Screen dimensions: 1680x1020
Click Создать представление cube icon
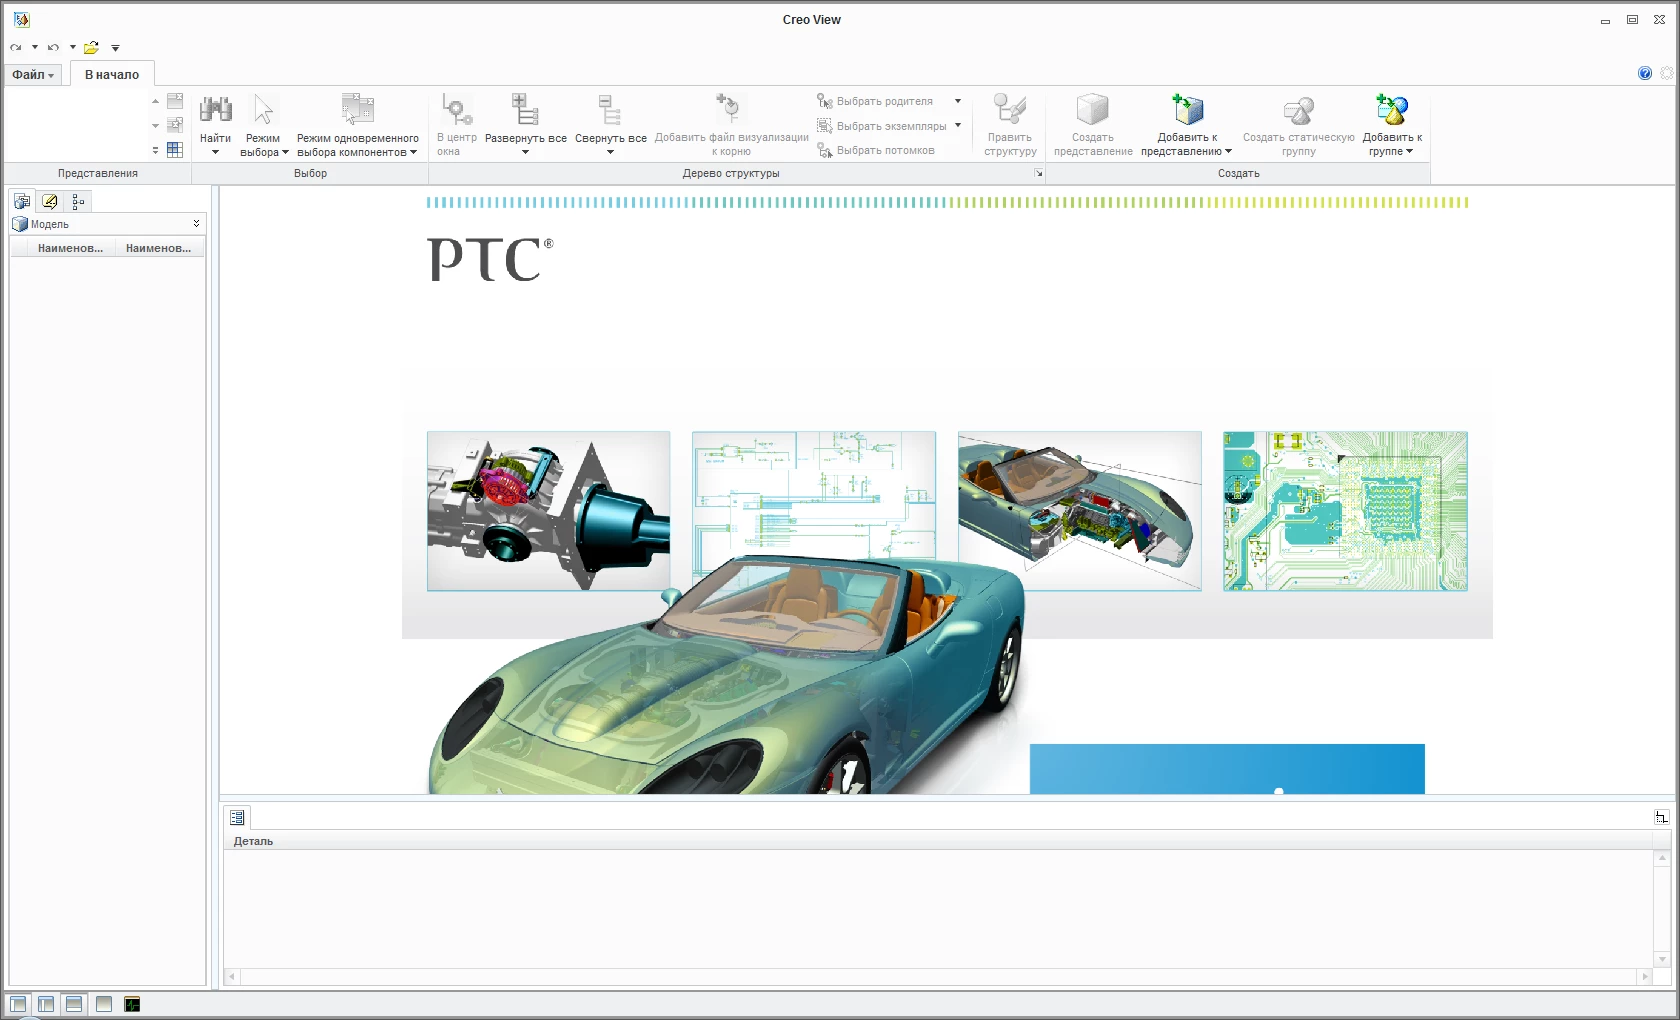(x=1092, y=110)
